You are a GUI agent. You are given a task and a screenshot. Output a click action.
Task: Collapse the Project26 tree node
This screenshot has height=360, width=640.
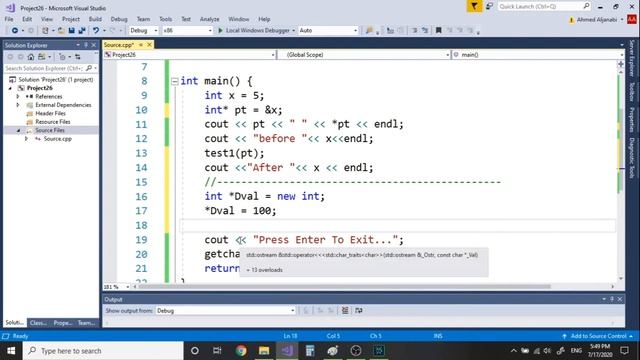coord(10,88)
